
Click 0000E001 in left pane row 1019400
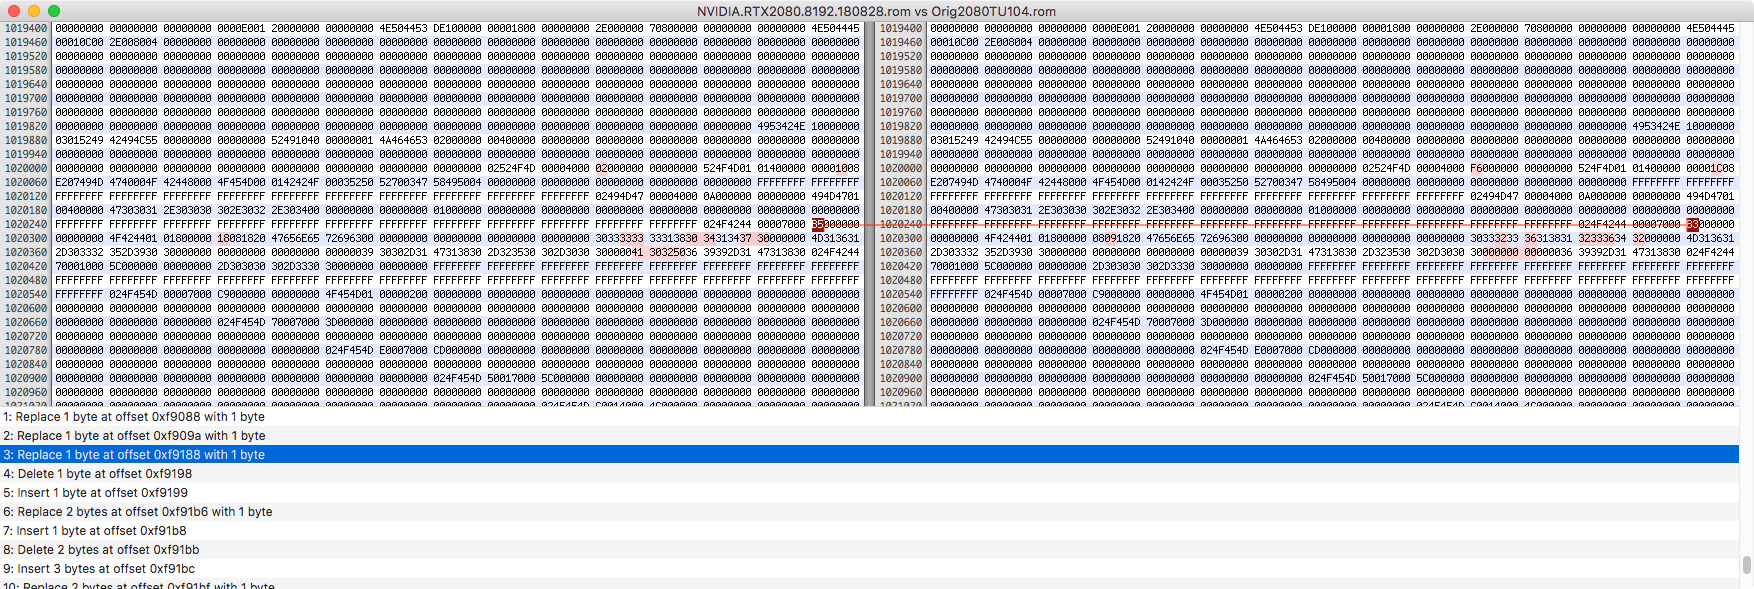[241, 28]
